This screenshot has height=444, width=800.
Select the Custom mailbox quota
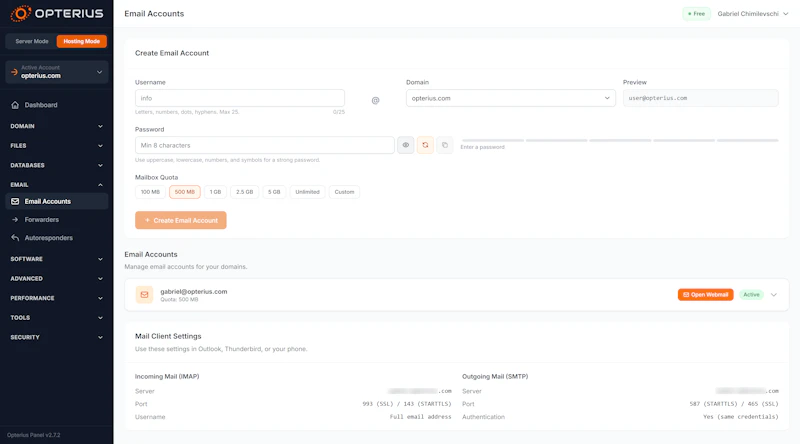point(344,192)
